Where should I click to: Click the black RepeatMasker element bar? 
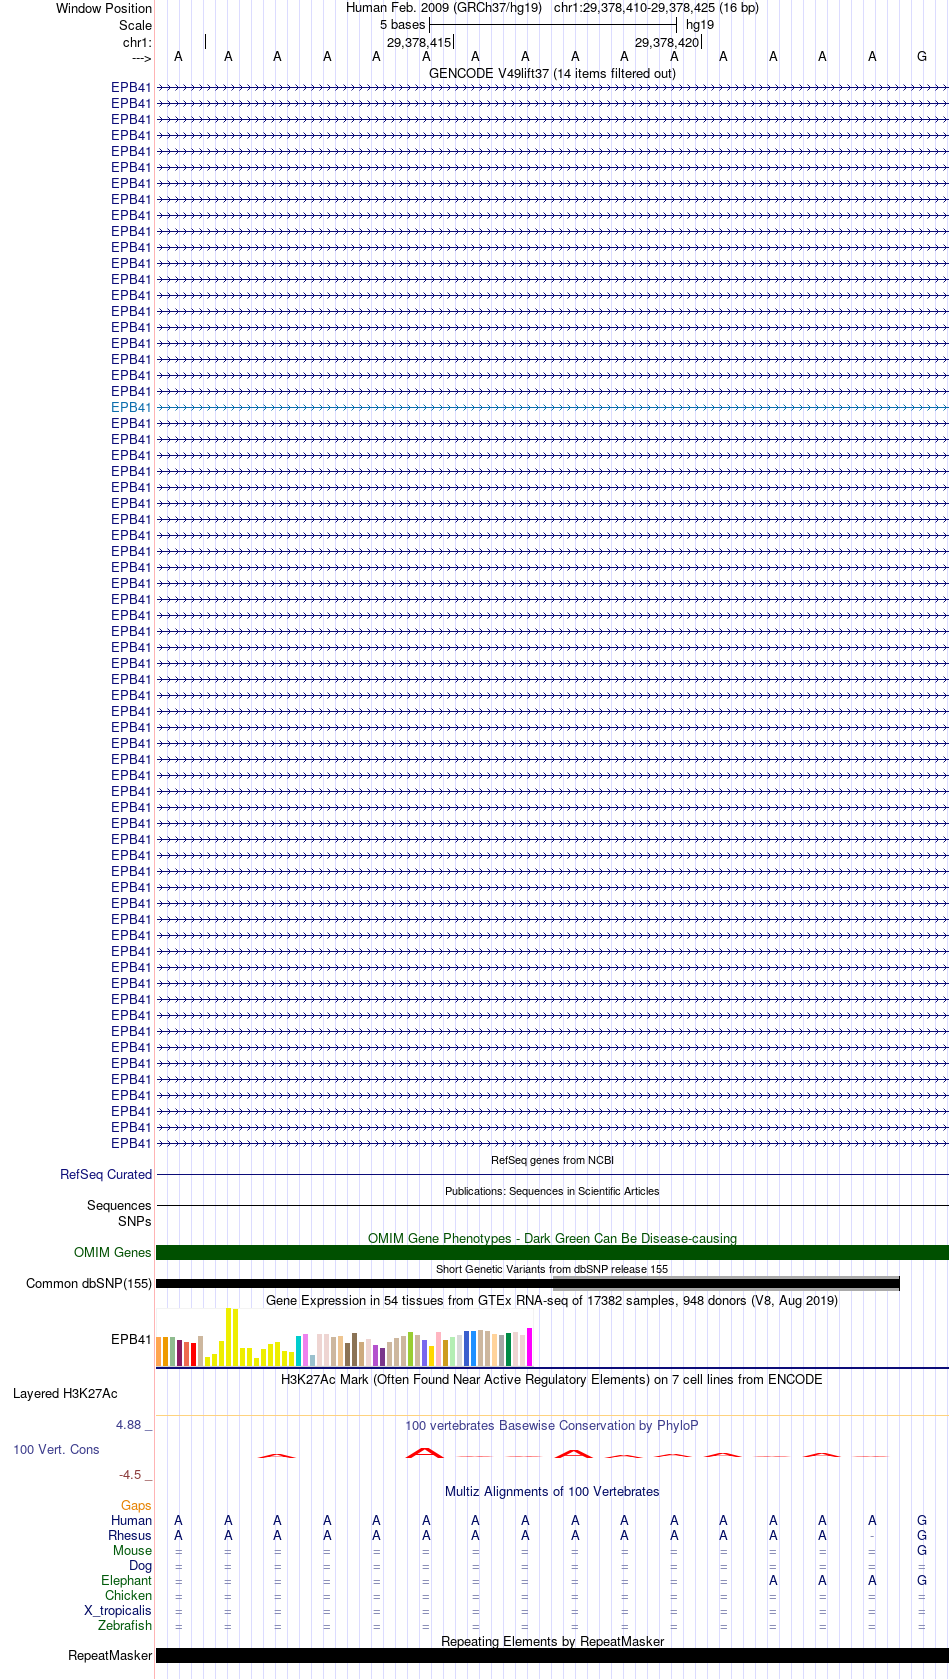click(552, 1655)
